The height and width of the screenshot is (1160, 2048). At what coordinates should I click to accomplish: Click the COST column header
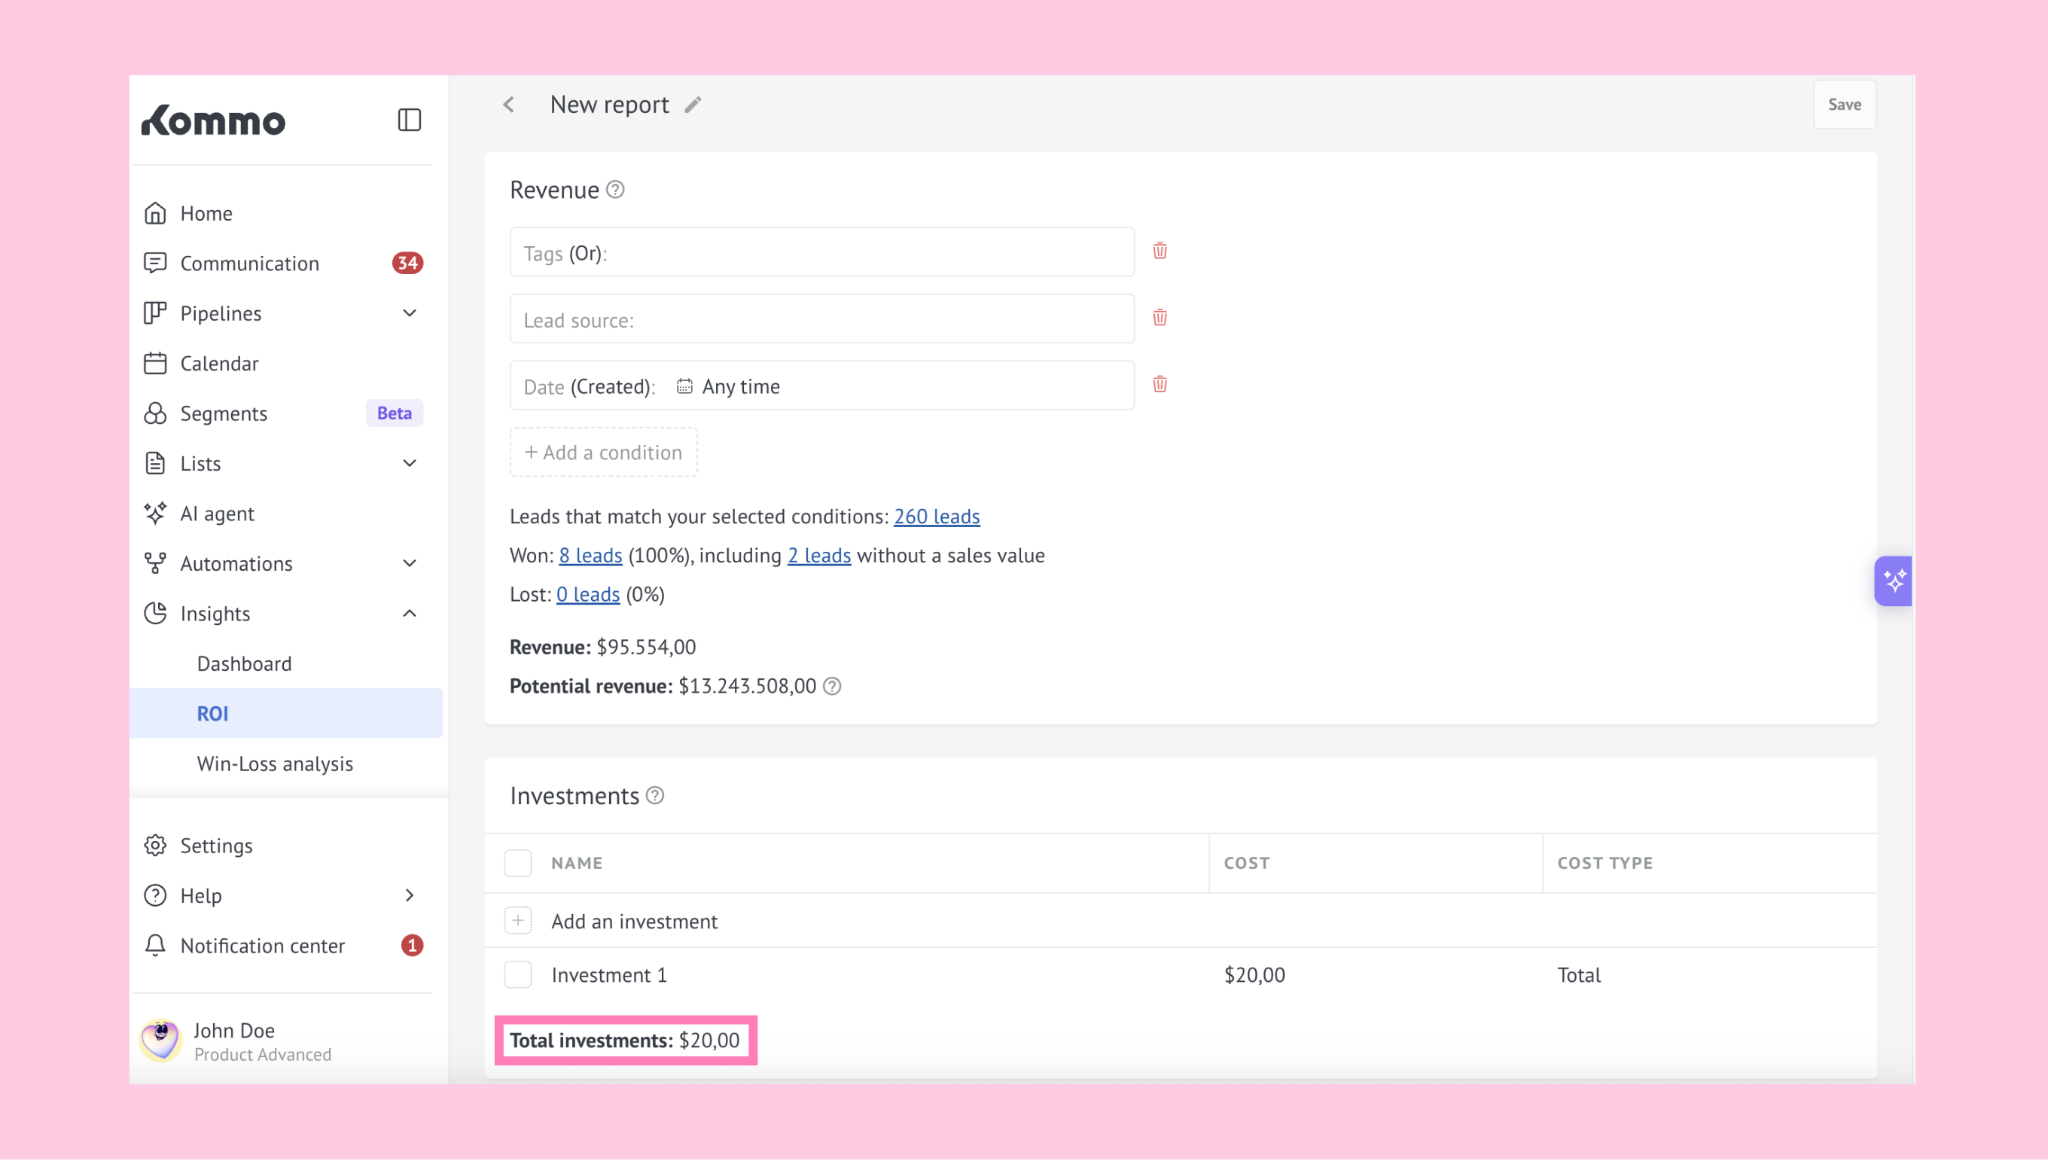tap(1247, 863)
